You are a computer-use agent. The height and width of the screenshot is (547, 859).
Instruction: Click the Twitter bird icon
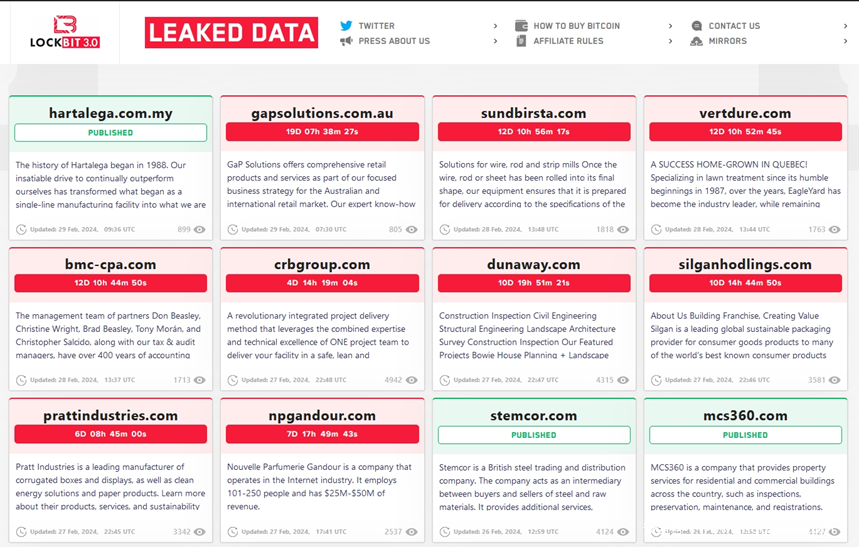coord(346,26)
